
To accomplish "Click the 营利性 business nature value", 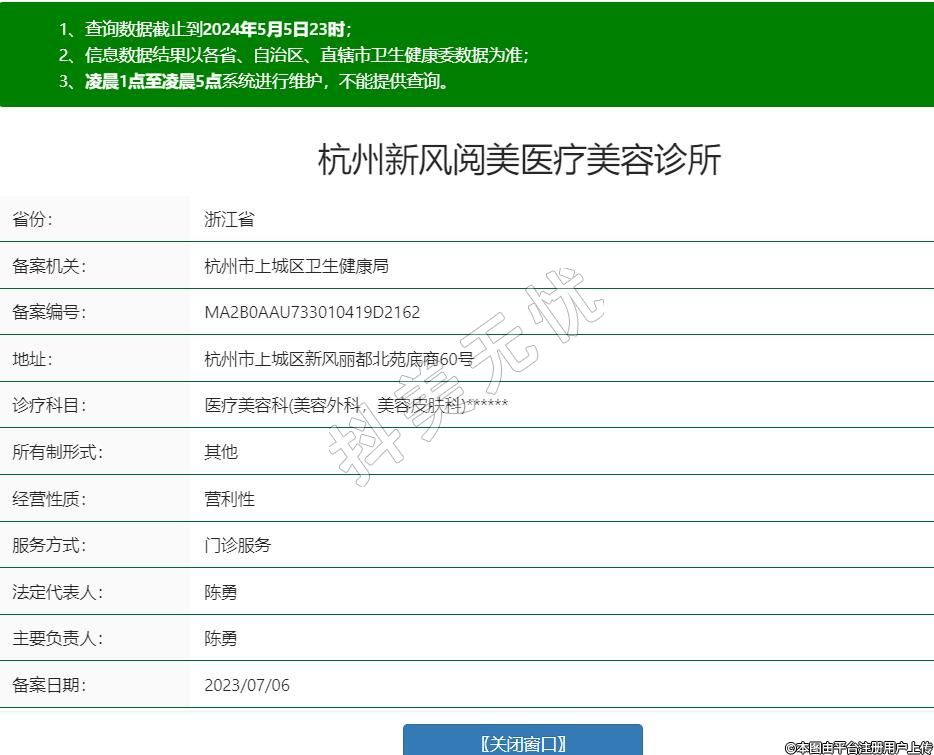I will (229, 499).
